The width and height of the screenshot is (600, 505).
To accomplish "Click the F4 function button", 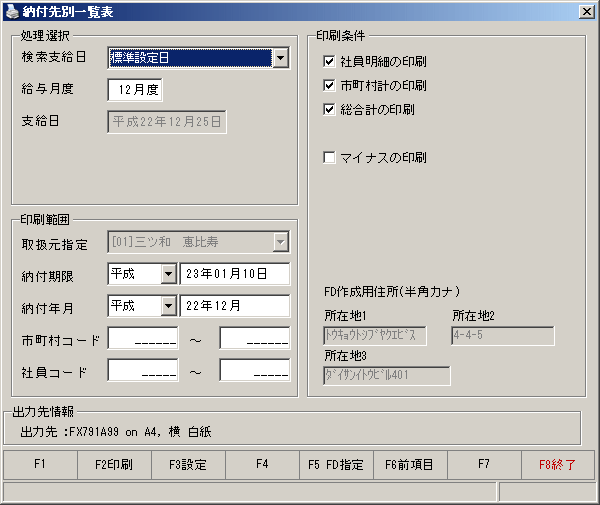I will click(x=262, y=464).
